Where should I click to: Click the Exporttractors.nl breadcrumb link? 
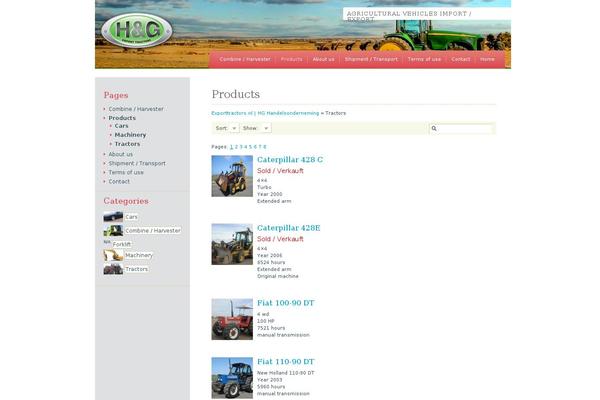tap(265, 113)
